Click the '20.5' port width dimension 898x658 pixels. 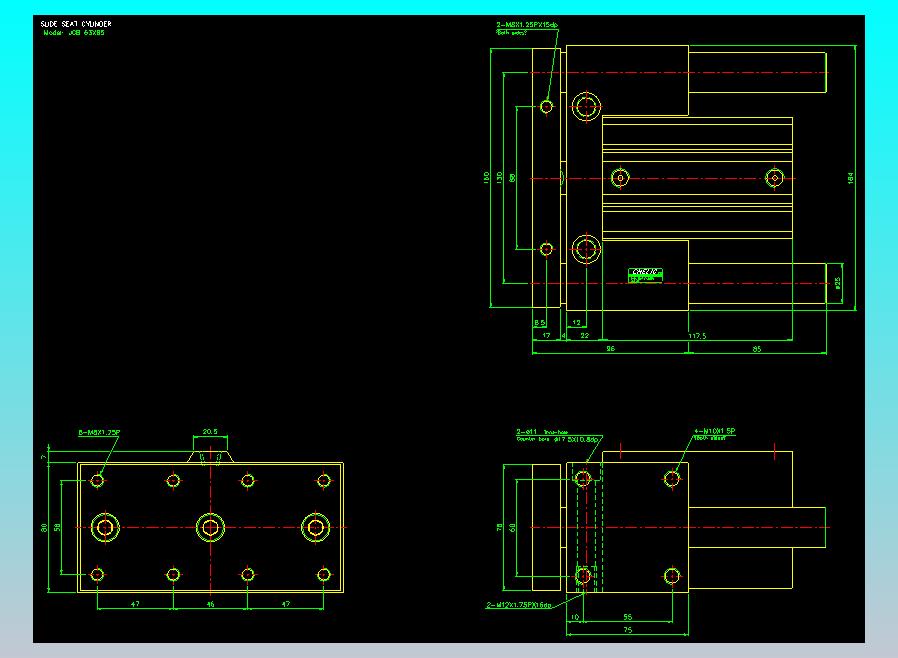click(x=210, y=432)
